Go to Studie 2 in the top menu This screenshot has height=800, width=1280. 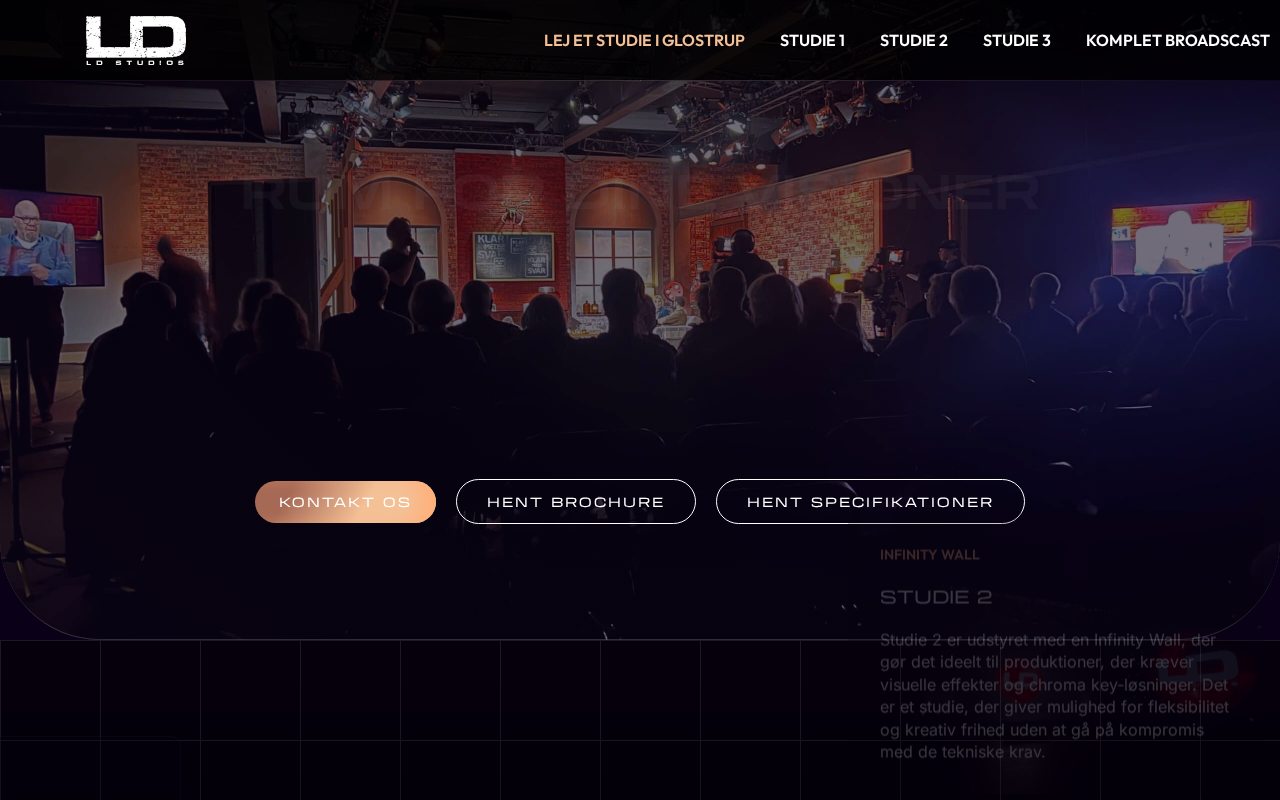tap(914, 40)
